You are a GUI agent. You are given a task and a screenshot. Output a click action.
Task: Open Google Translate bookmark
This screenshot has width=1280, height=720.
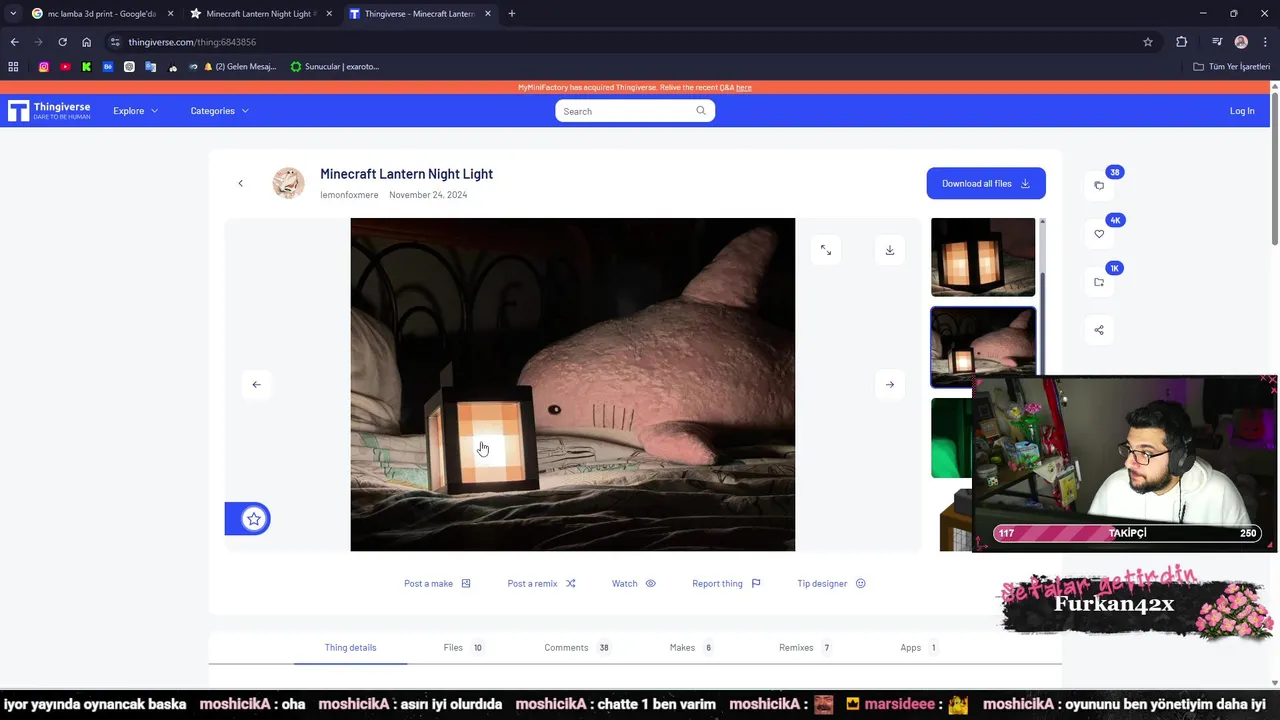[151, 67]
